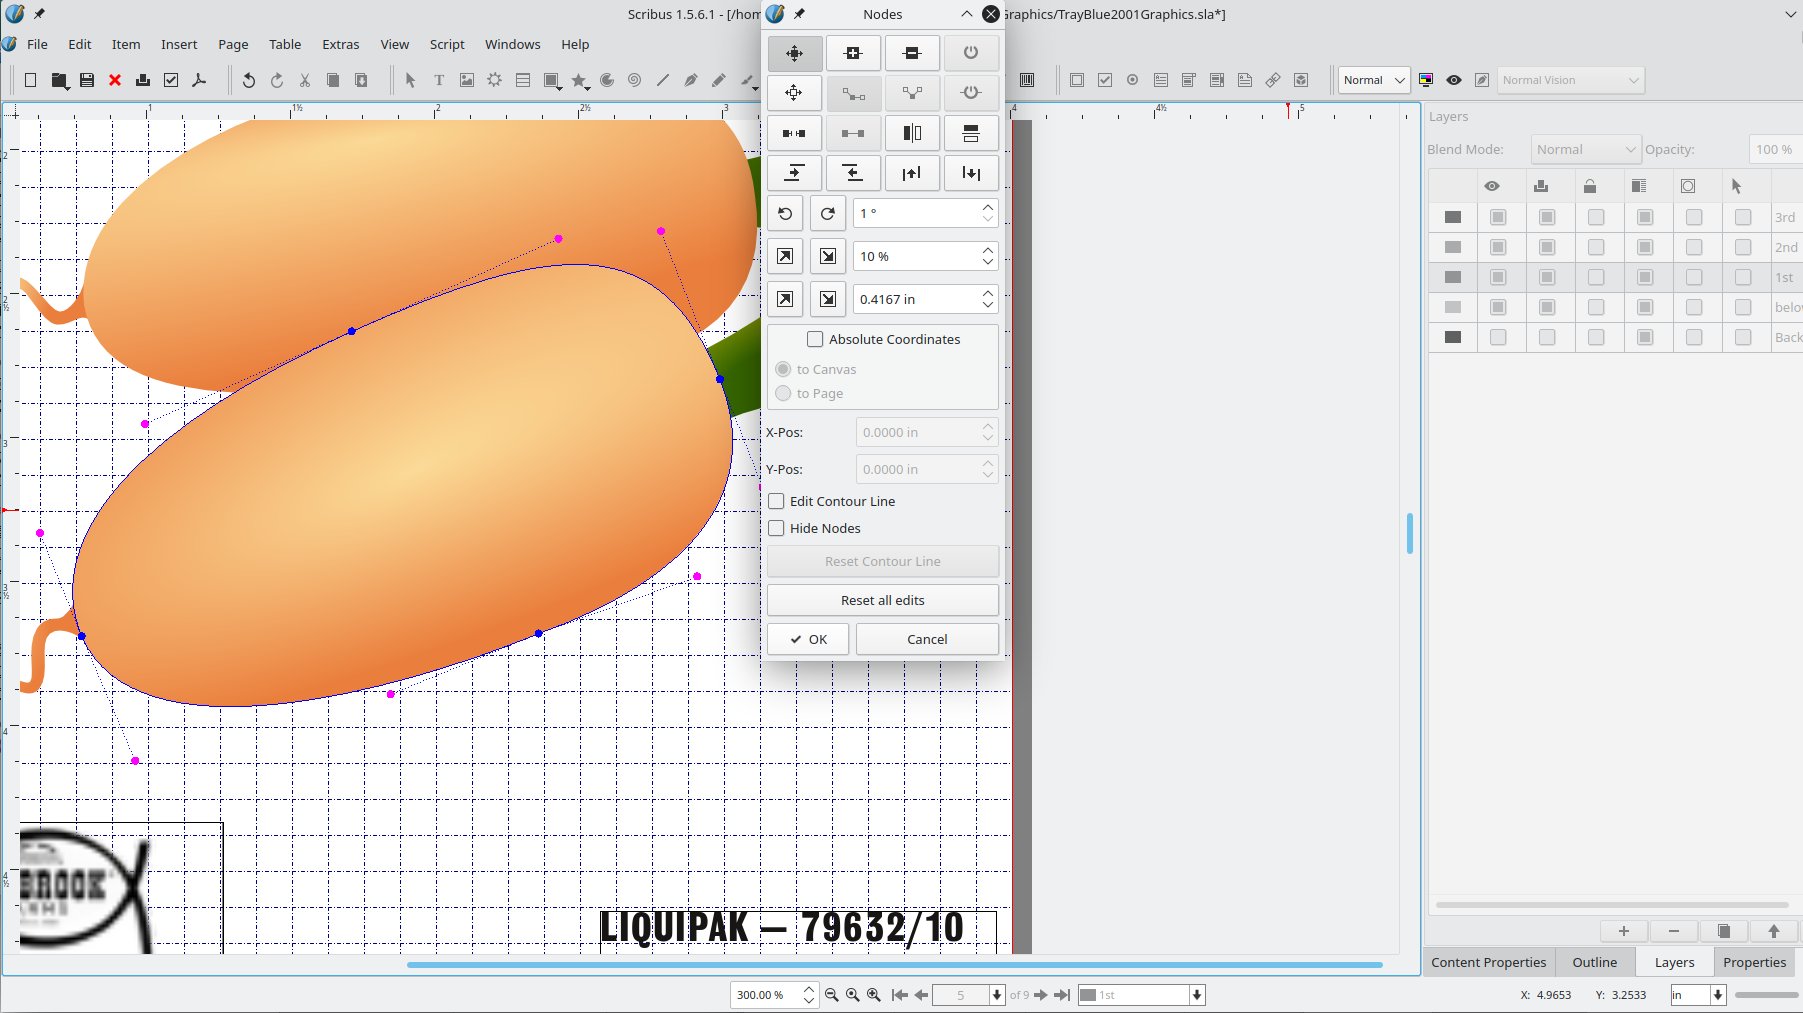The height and width of the screenshot is (1013, 1803).
Task: Click shrink path by percent icon
Action: tap(828, 256)
